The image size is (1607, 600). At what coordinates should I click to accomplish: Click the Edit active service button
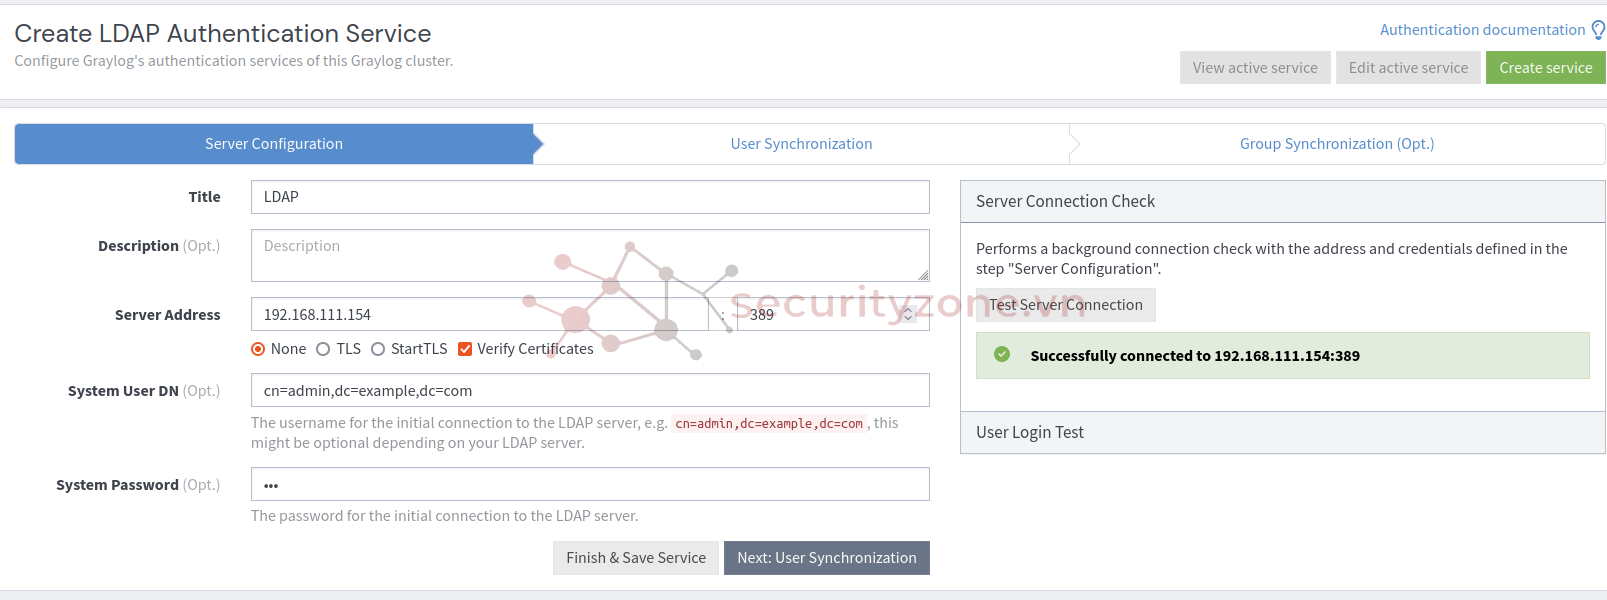1408,68
